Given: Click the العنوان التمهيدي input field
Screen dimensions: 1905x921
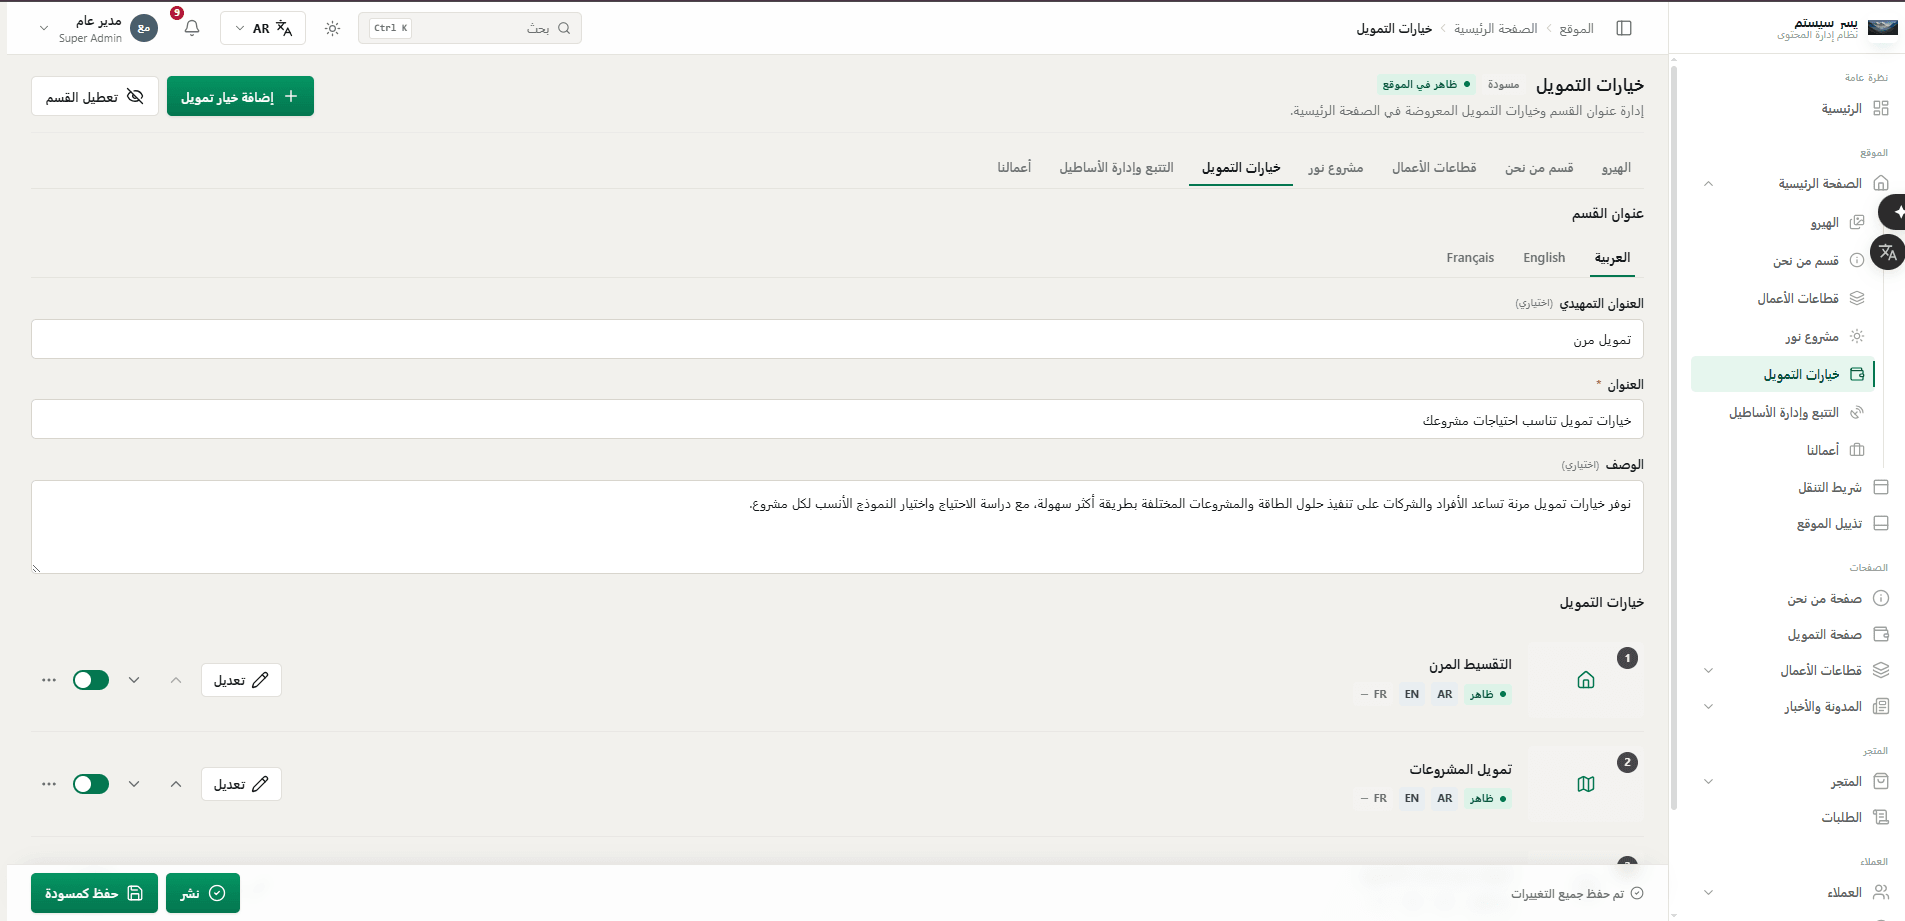Looking at the screenshot, I should (837, 339).
